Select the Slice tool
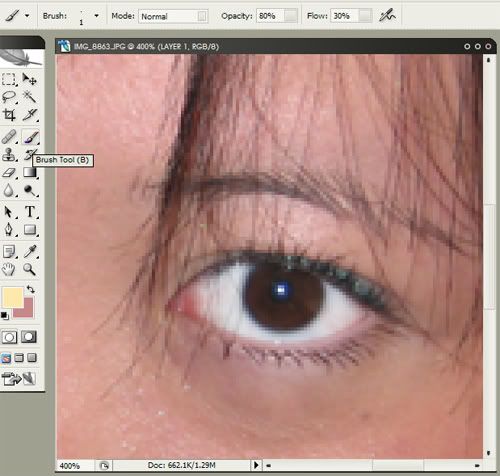The image size is (500, 476). pos(30,115)
